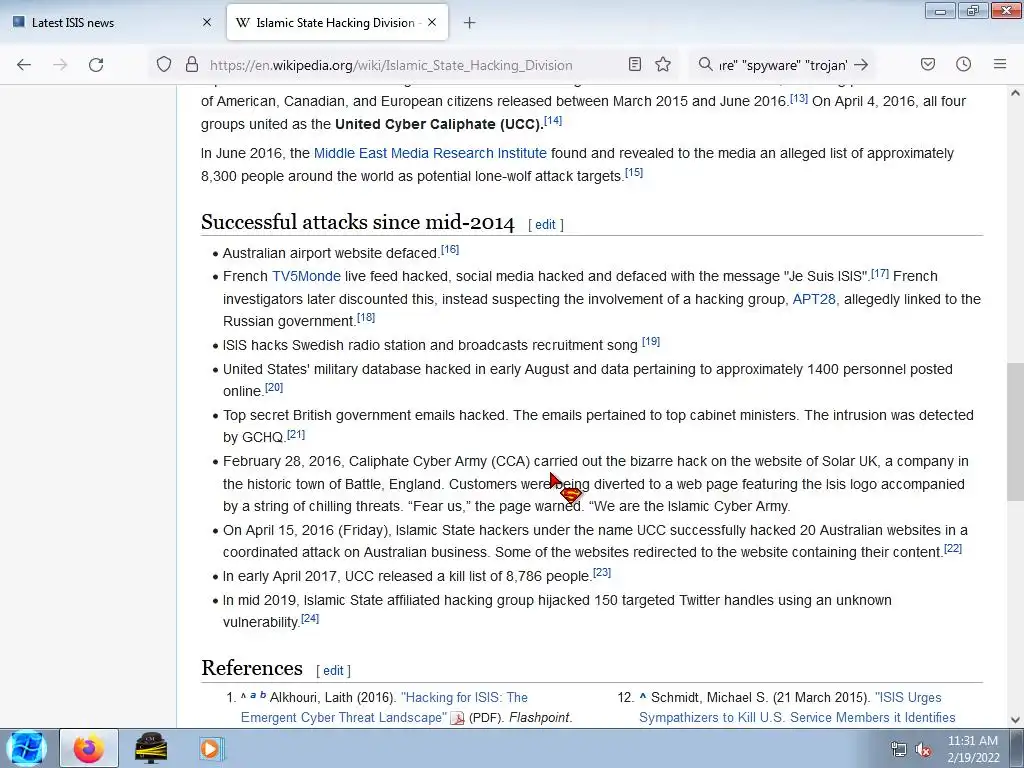Open Hacking for ISIS reference link
1024x768 pixels.
[384, 707]
